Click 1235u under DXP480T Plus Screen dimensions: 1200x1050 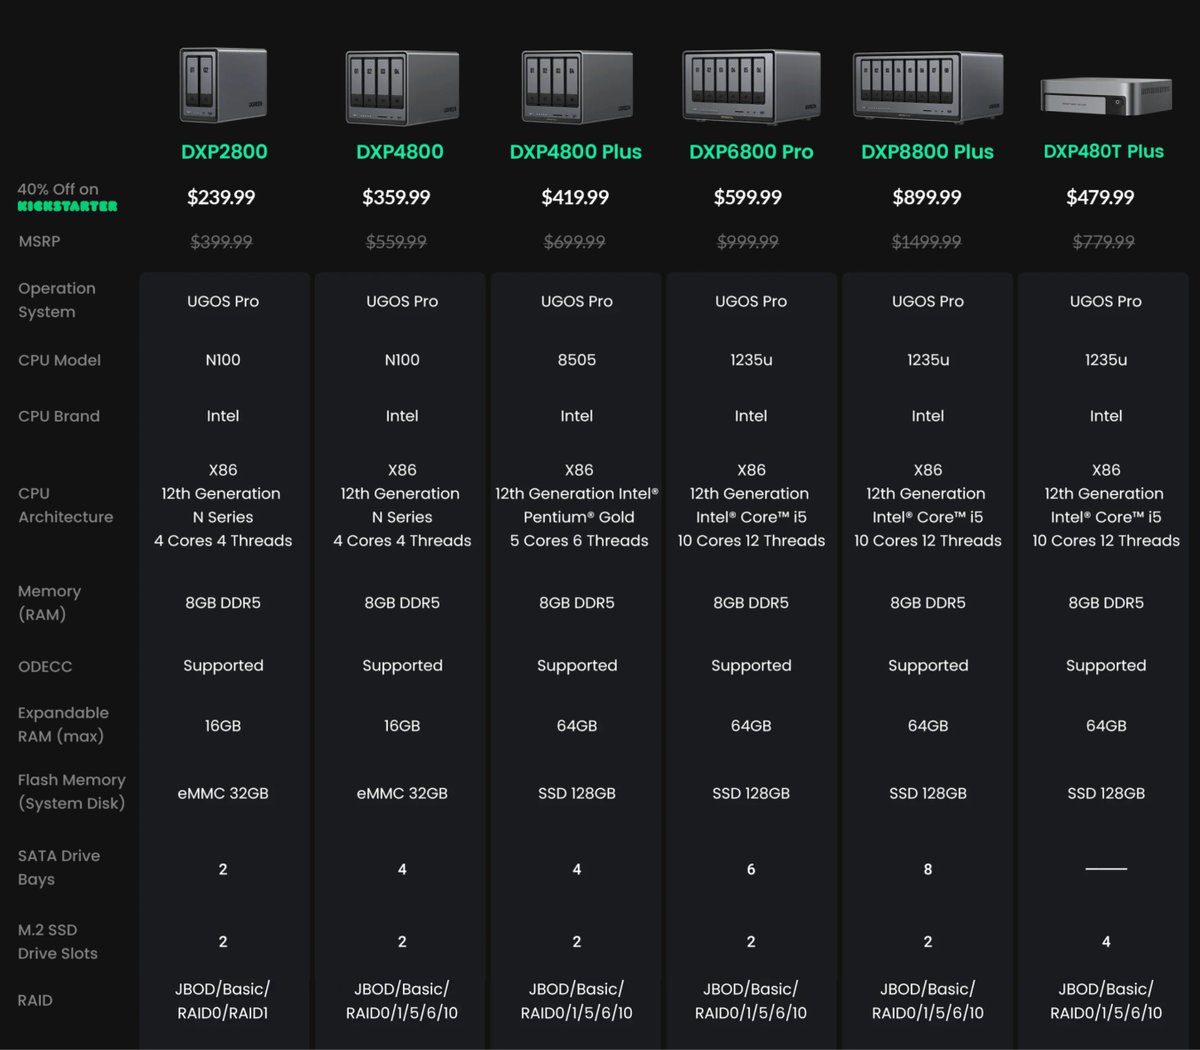(1106, 360)
